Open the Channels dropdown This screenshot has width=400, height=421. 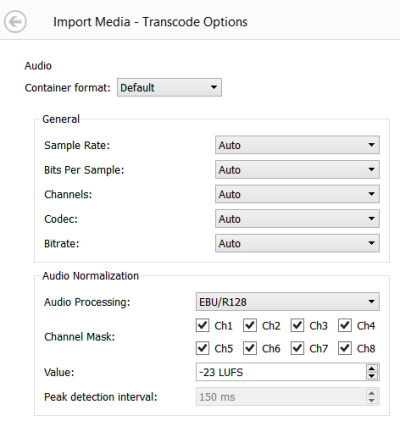point(297,194)
